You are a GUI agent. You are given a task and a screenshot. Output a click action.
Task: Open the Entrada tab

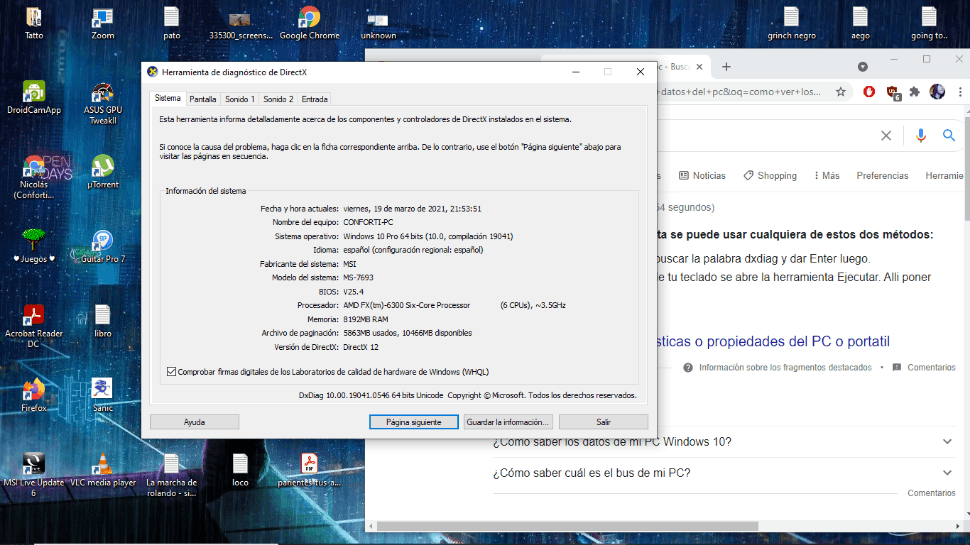(314, 99)
